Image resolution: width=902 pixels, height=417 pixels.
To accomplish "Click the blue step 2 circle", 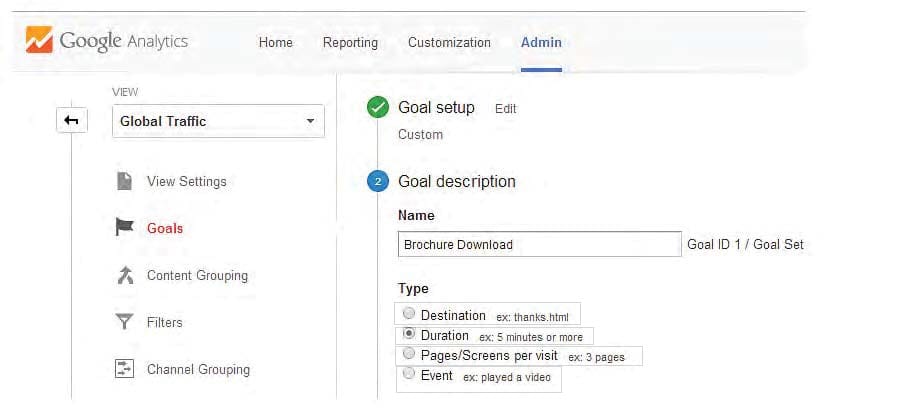I will (377, 182).
